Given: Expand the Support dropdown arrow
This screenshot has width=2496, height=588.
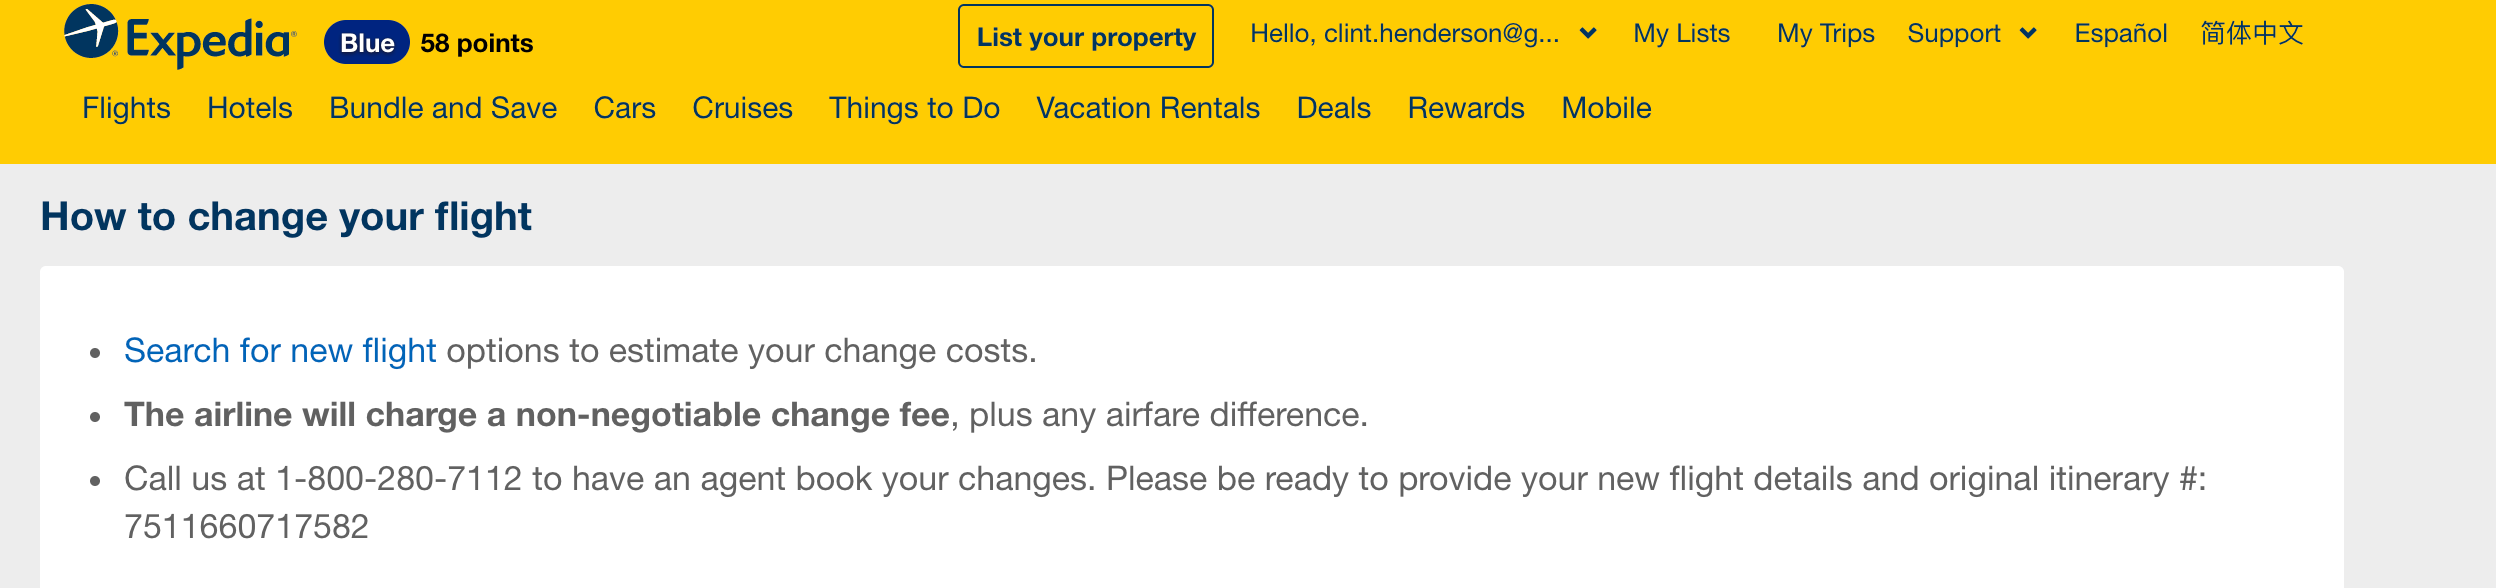Looking at the screenshot, I should [x=2028, y=34].
